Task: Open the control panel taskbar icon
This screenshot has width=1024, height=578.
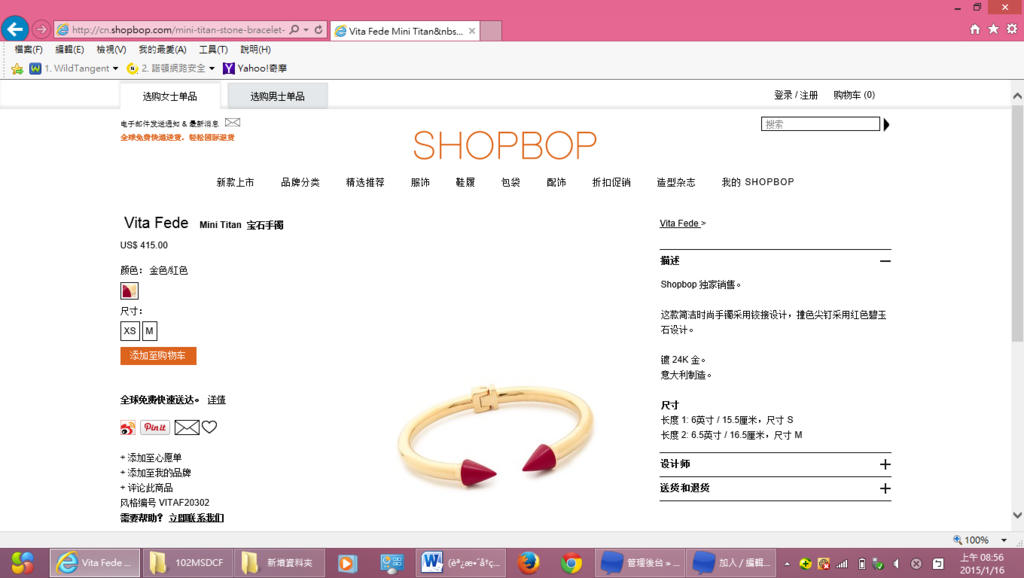Action: click(392, 563)
